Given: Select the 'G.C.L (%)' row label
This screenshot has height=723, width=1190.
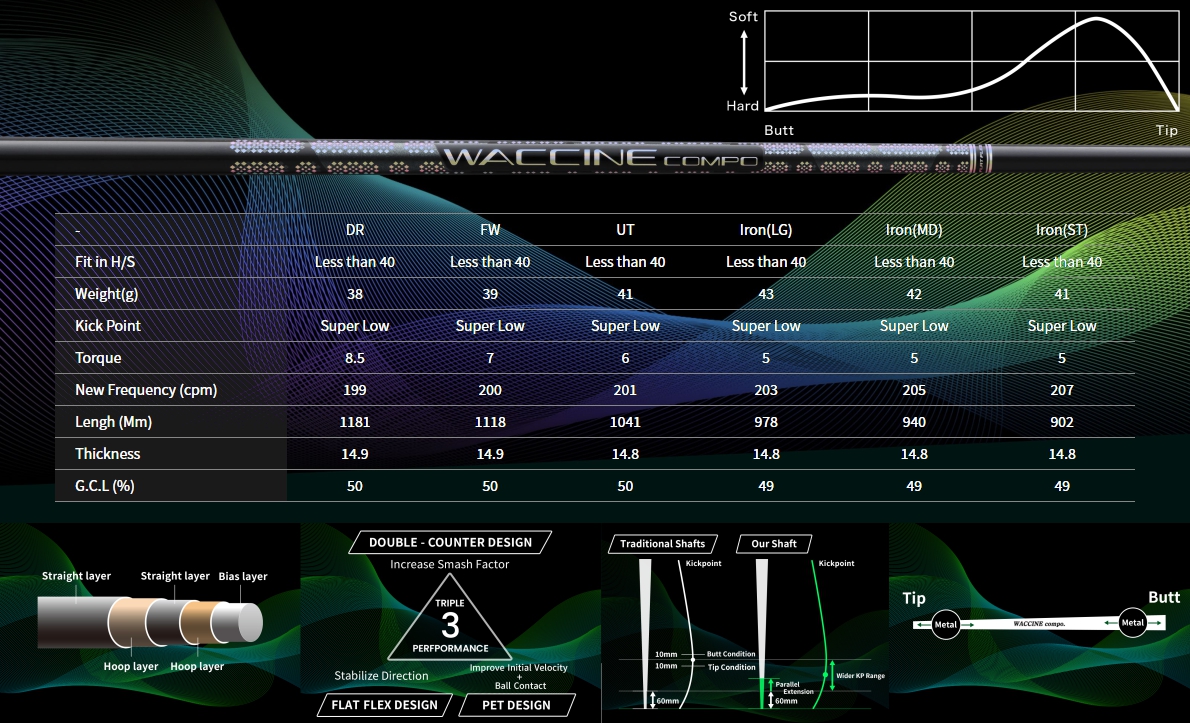Looking at the screenshot, I should click(x=105, y=486).
